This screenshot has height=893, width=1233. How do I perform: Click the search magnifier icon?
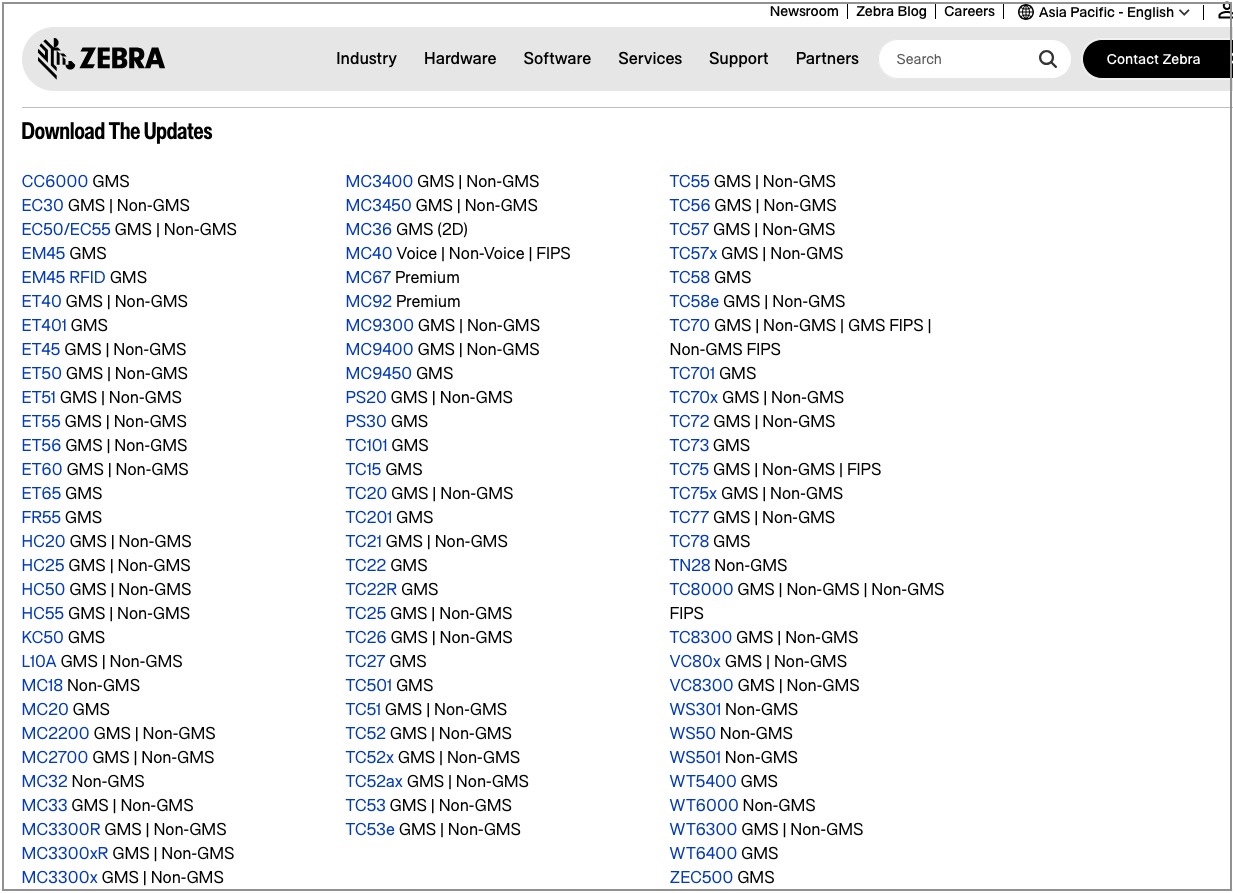(x=1047, y=59)
